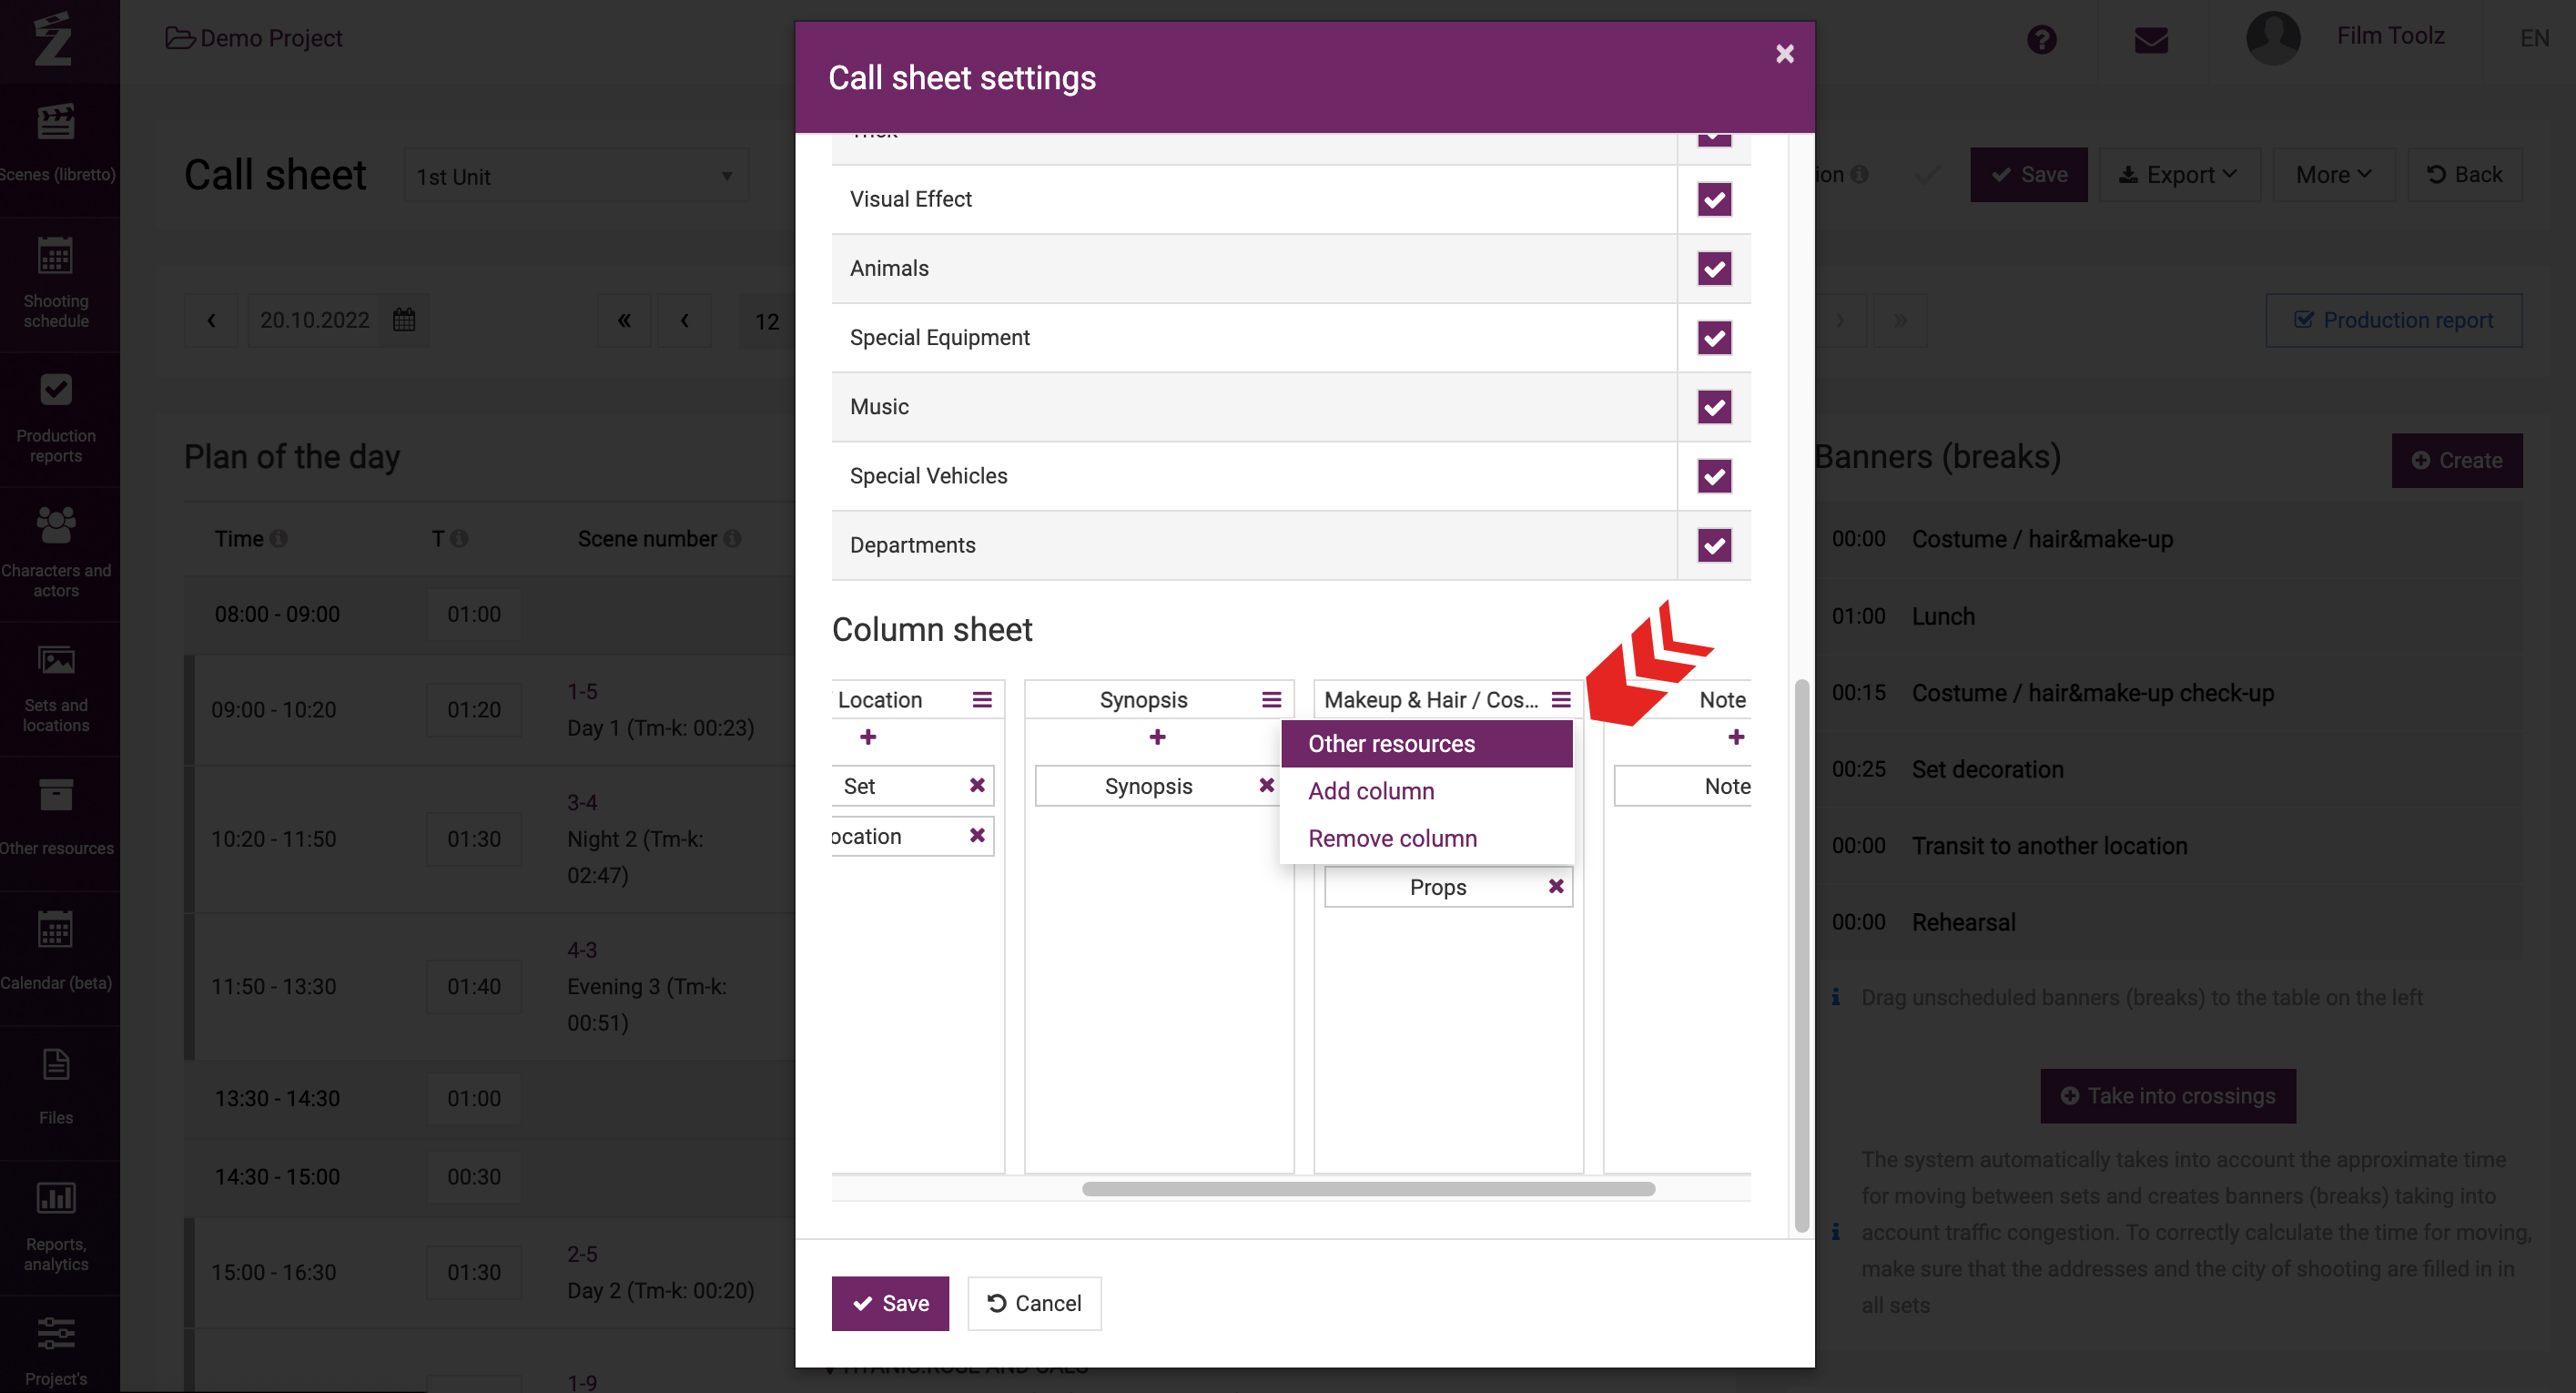Screen dimensions: 2576x1393
Task: Open Characters and actors in sidebar
Action: coord(57,552)
